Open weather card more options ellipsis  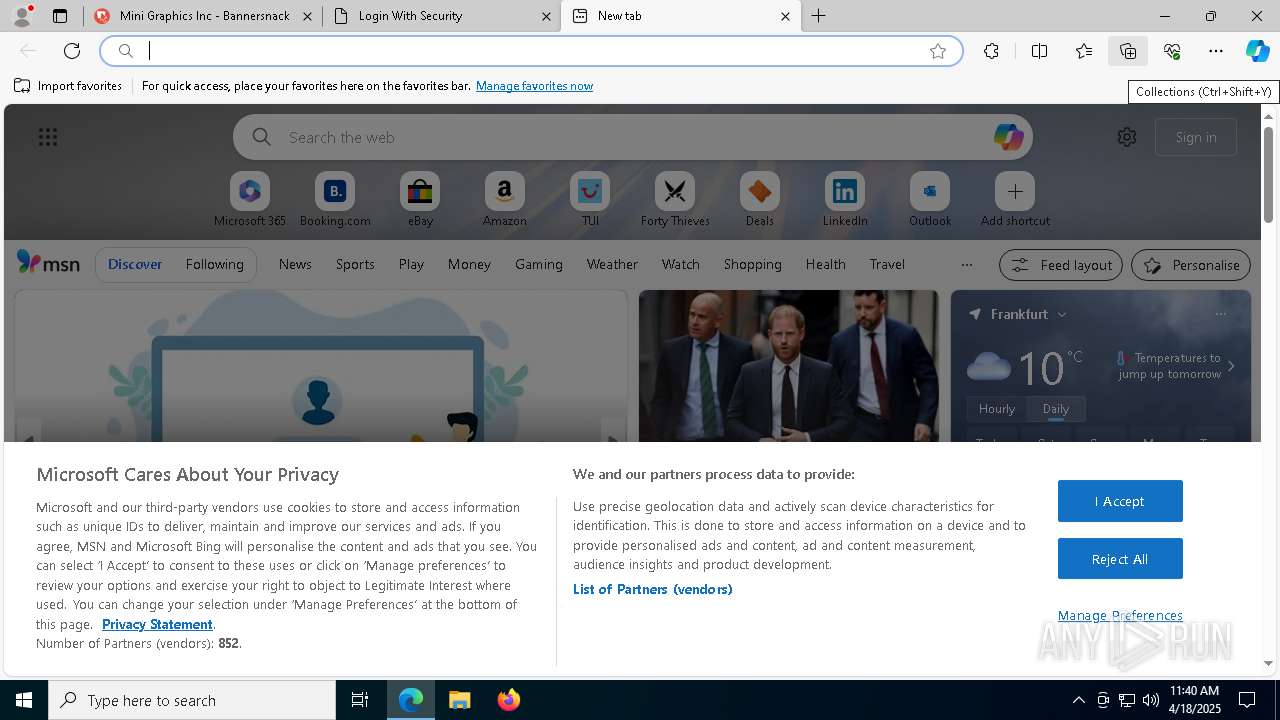click(x=1220, y=314)
